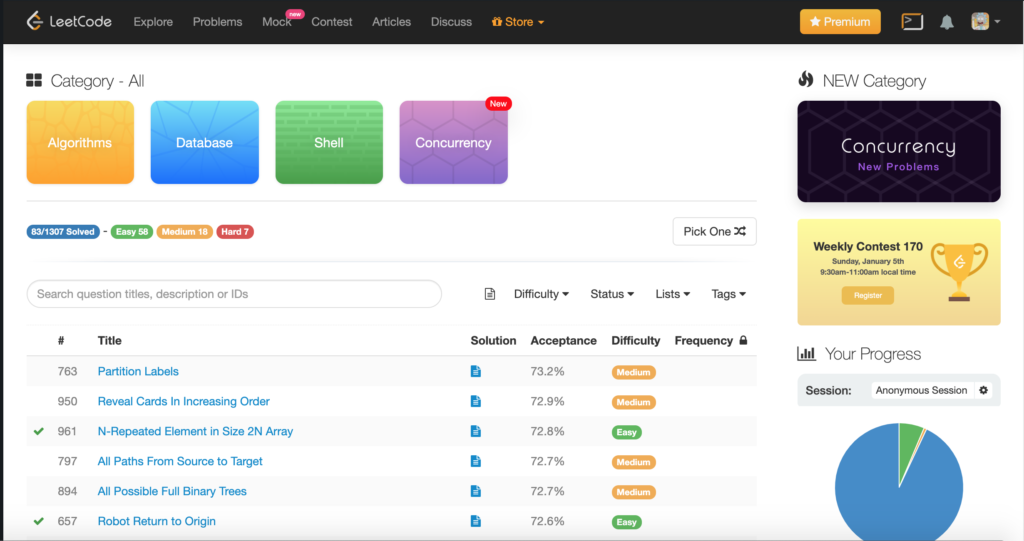Image resolution: width=1024 pixels, height=541 pixels.
Task: Click Pick One random problem button
Action: click(714, 231)
